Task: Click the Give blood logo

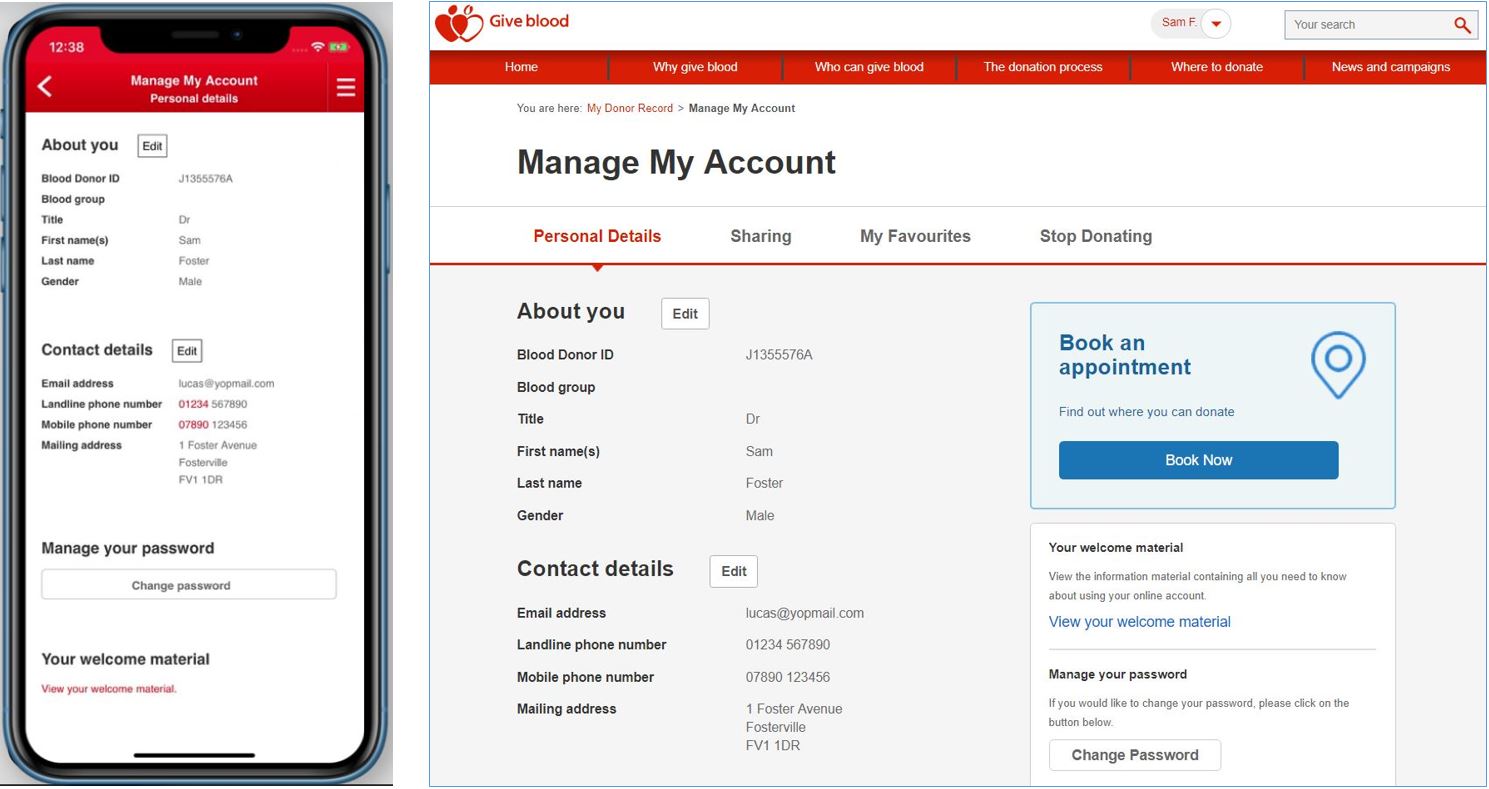Action: pyautogui.click(x=502, y=24)
